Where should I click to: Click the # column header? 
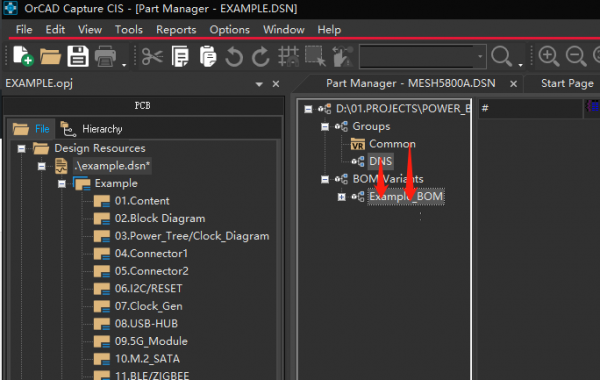click(530, 108)
